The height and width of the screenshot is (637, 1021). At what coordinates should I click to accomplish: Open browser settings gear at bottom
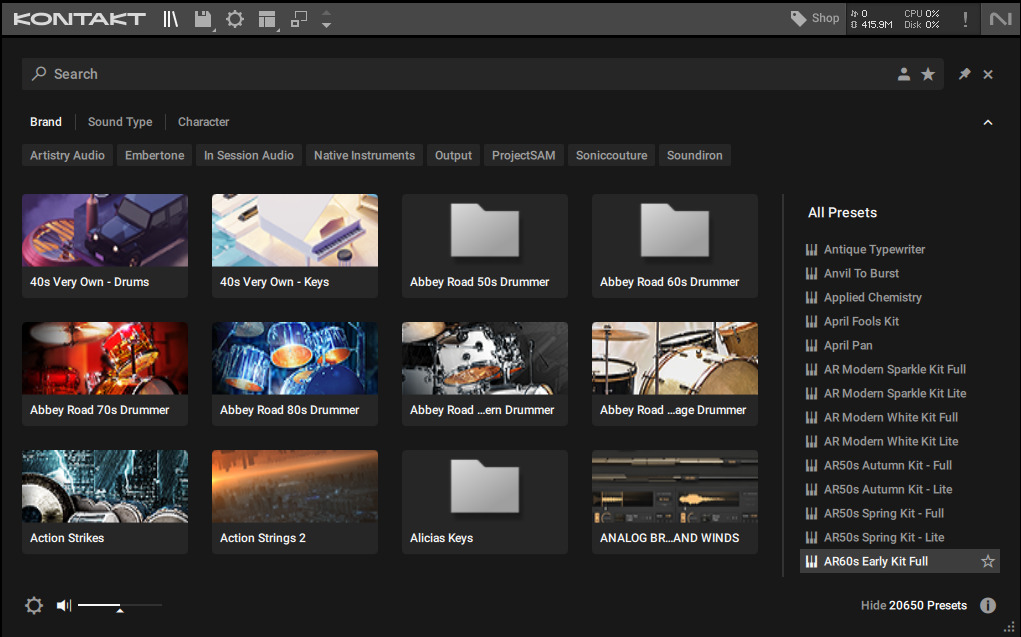pos(34,606)
